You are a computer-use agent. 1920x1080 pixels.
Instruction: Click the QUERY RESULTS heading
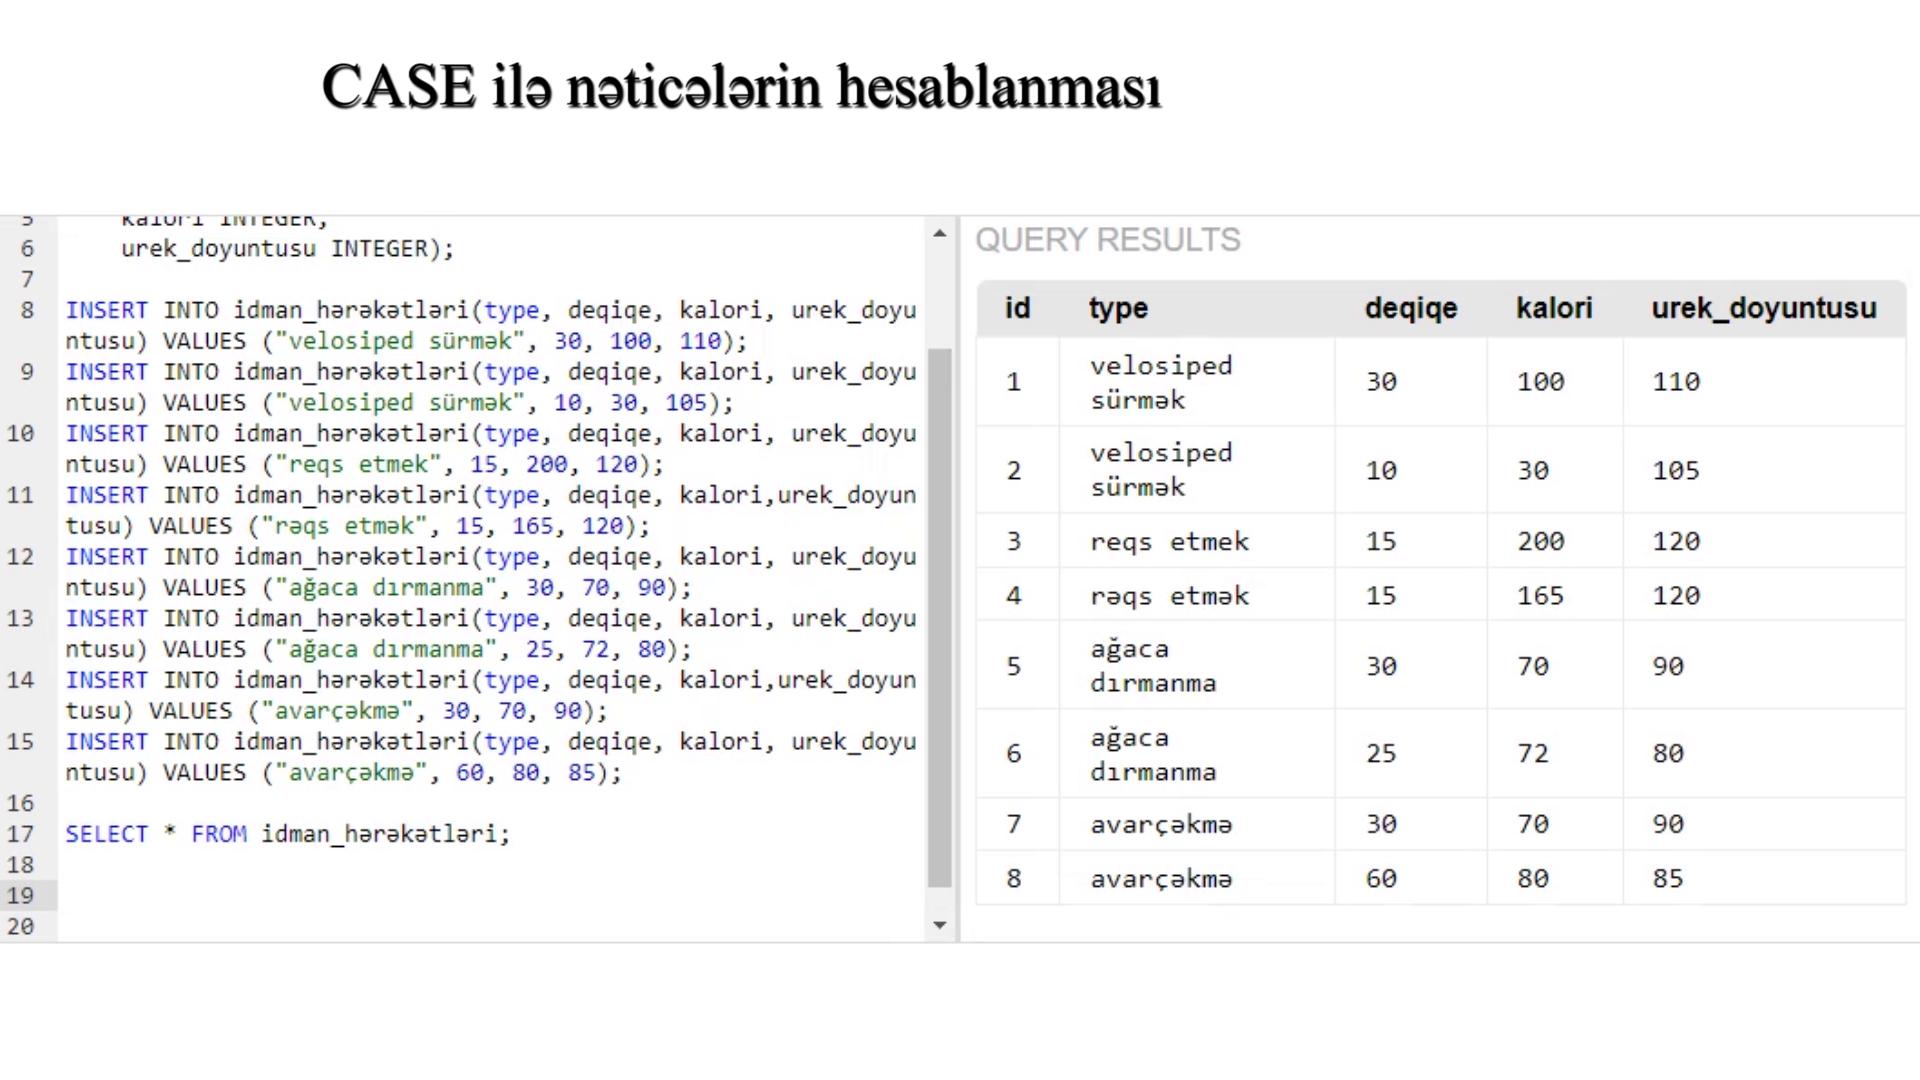[1108, 240]
